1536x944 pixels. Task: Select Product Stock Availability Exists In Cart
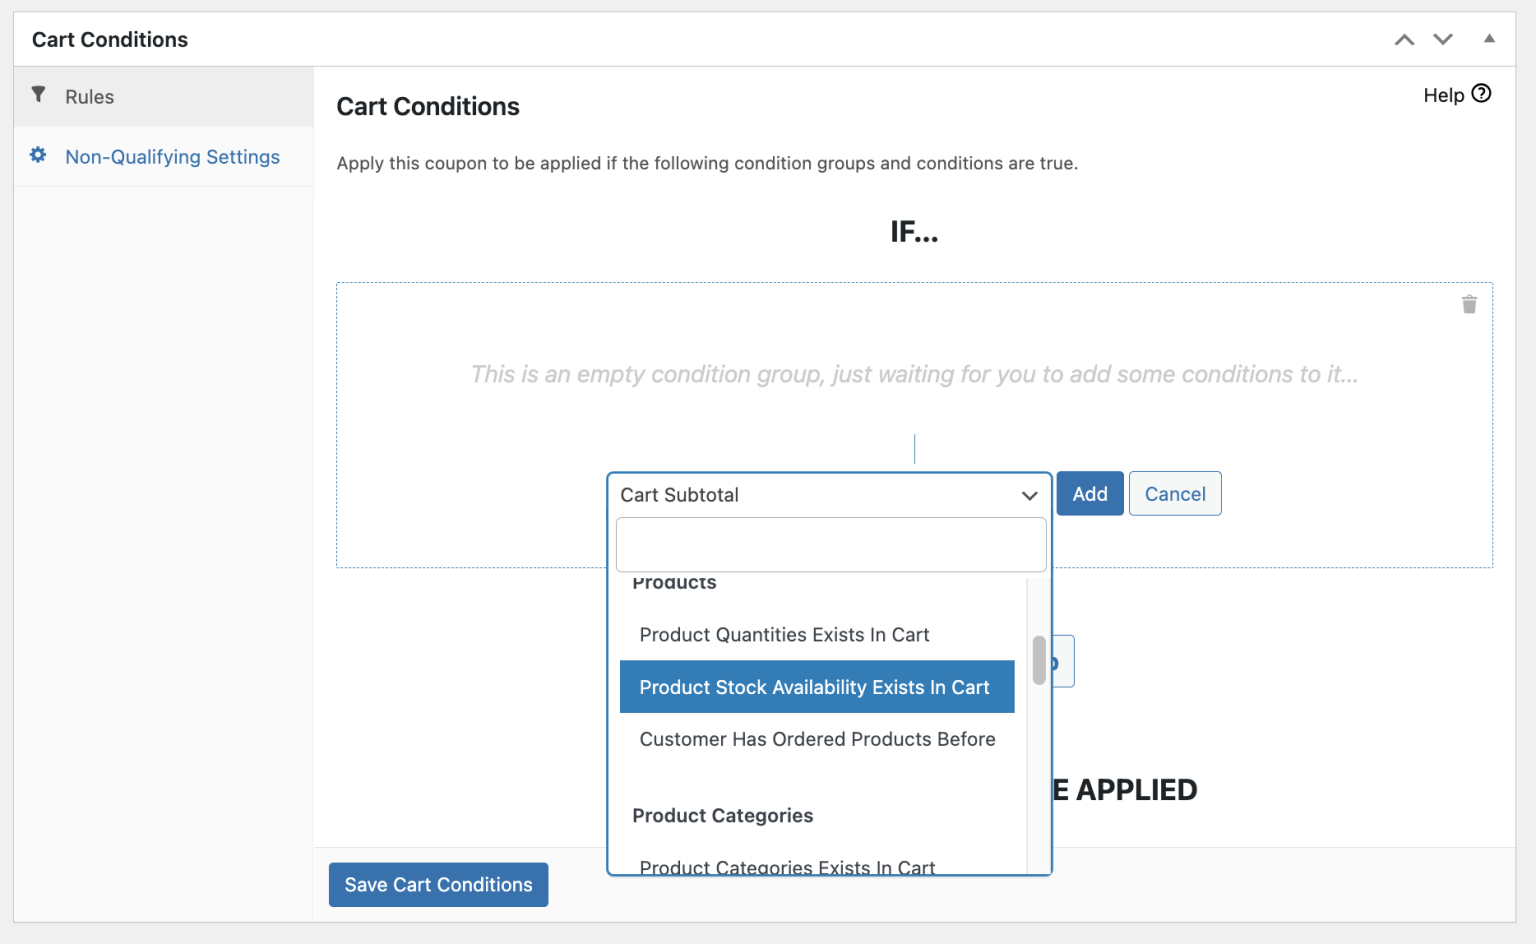click(815, 687)
